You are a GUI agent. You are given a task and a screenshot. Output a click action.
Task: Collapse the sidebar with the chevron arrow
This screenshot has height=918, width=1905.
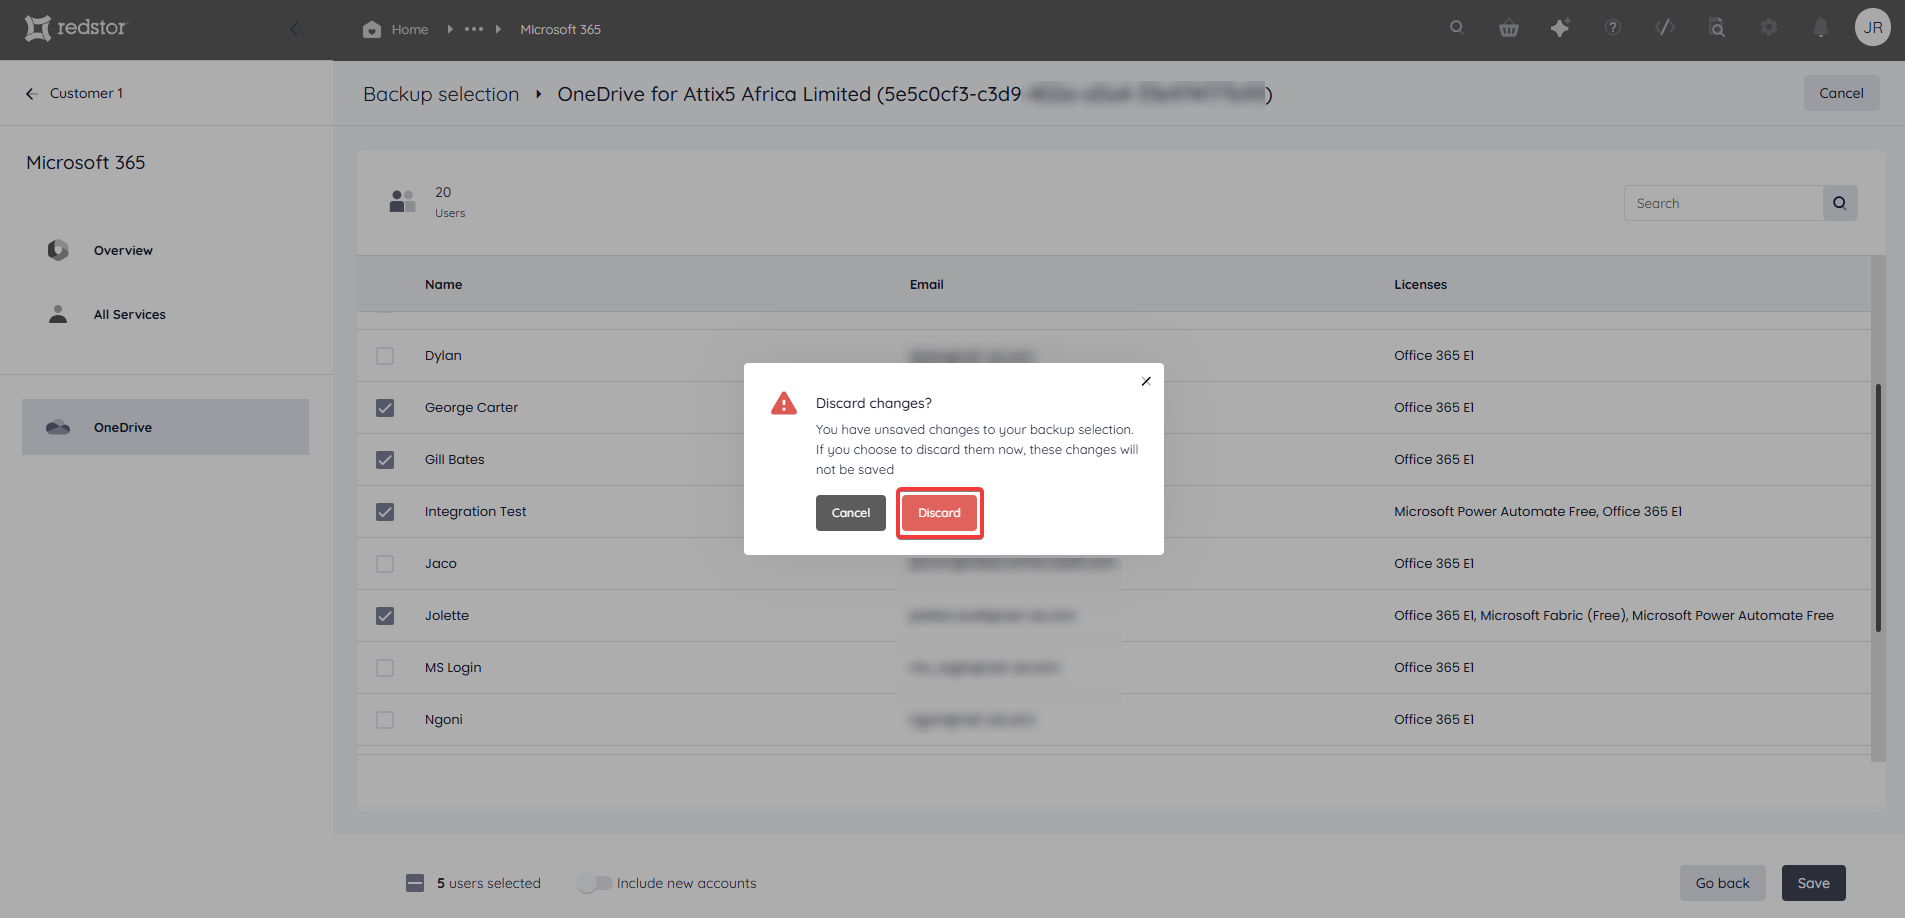point(295,29)
